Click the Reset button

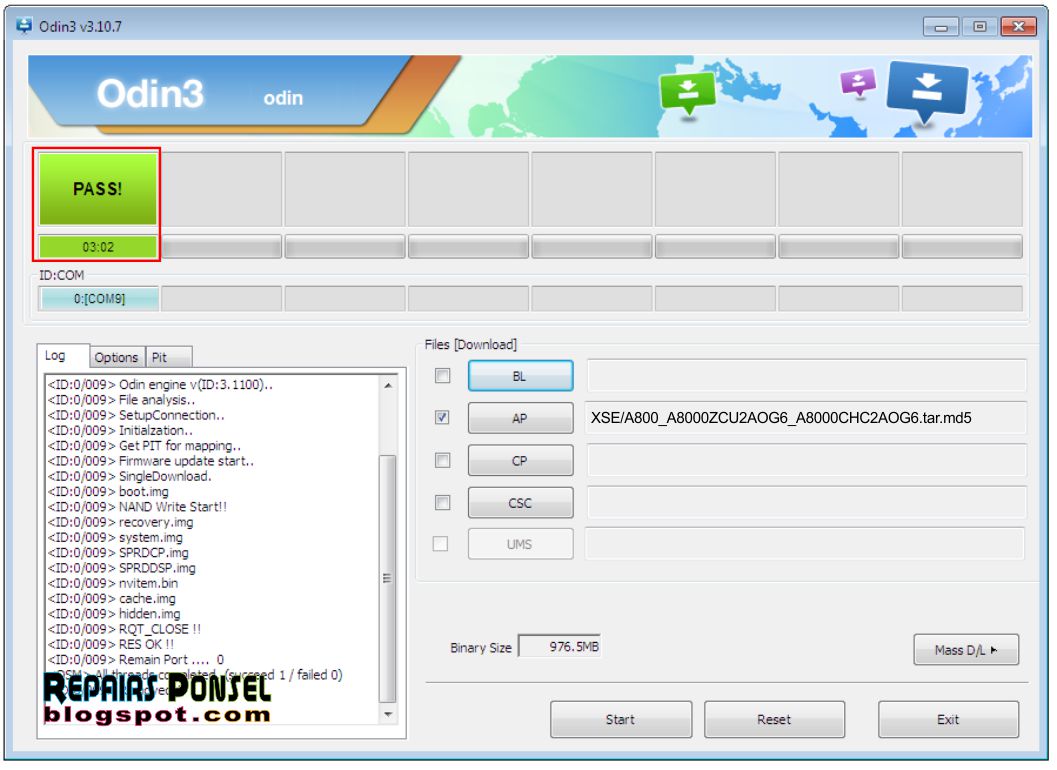point(775,719)
